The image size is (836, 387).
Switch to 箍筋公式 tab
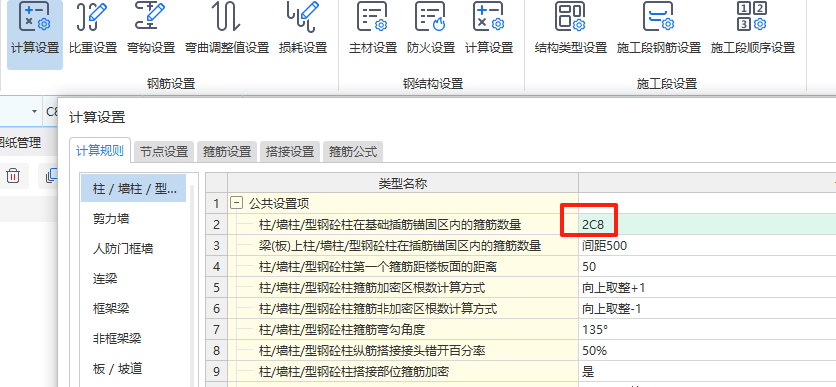coord(353,152)
